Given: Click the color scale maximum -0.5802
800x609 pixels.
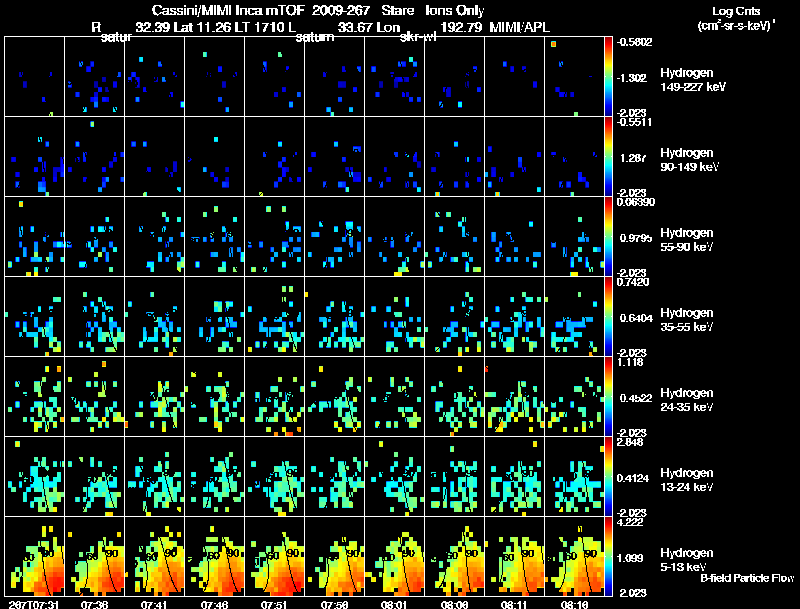Looking at the screenshot, I should pos(634,42).
